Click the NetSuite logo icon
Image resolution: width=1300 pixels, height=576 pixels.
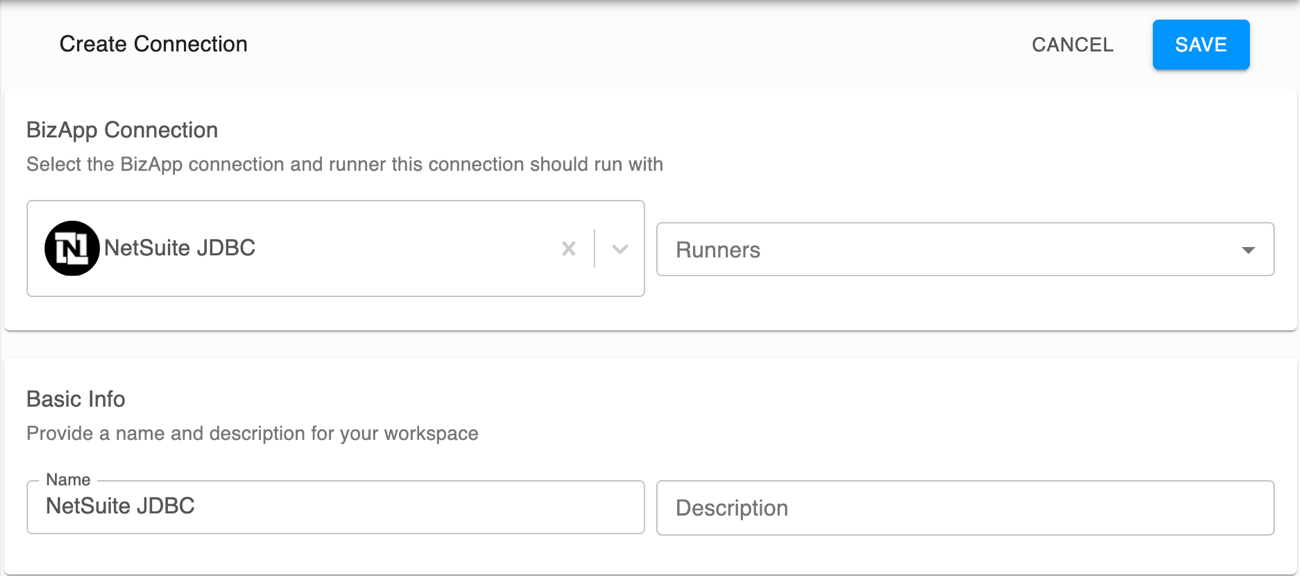[x=72, y=248]
